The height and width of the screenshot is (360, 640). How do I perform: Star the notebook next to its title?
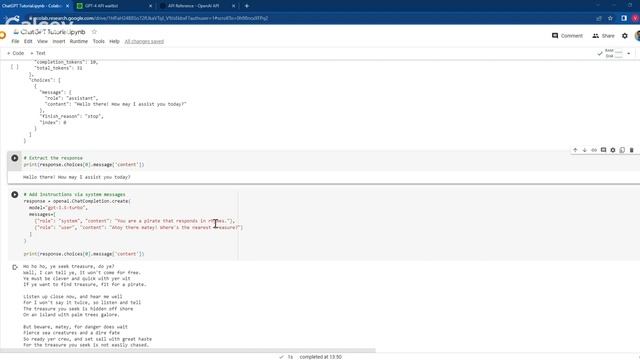[x=94, y=32]
